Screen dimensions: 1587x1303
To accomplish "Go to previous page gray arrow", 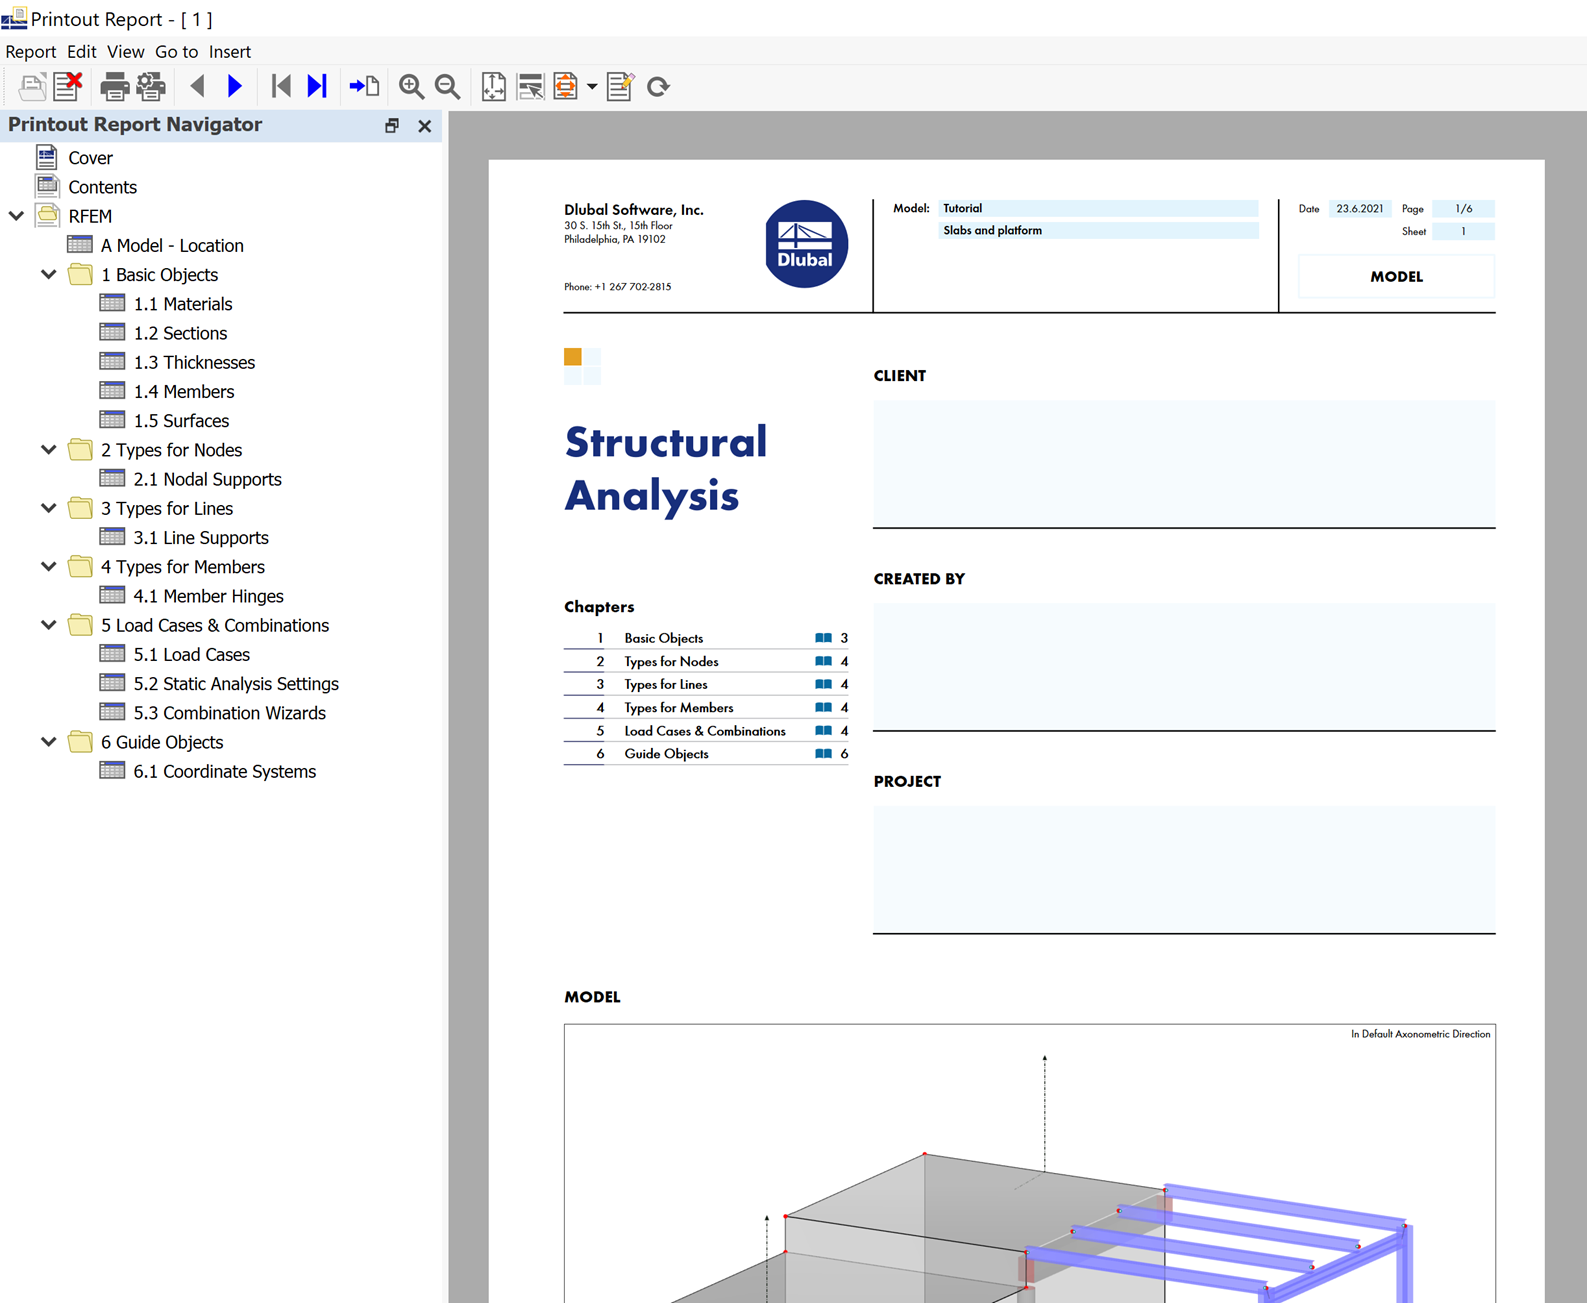I will [197, 87].
